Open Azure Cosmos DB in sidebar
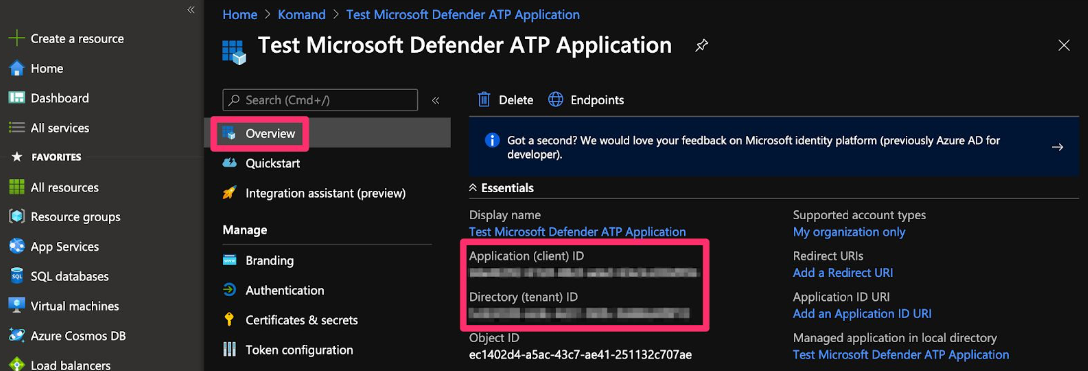1088x371 pixels. 78,336
